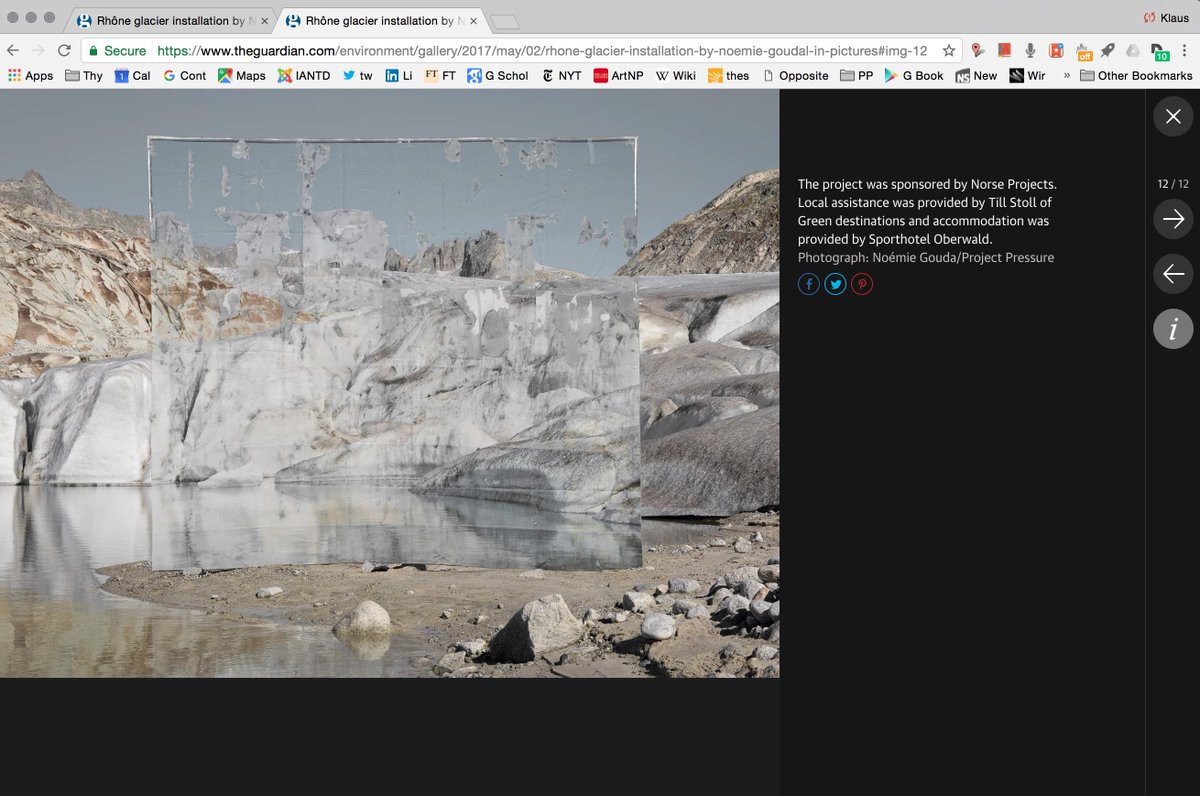
Task: Open the 'Wir' bookmark
Action: [1027, 75]
